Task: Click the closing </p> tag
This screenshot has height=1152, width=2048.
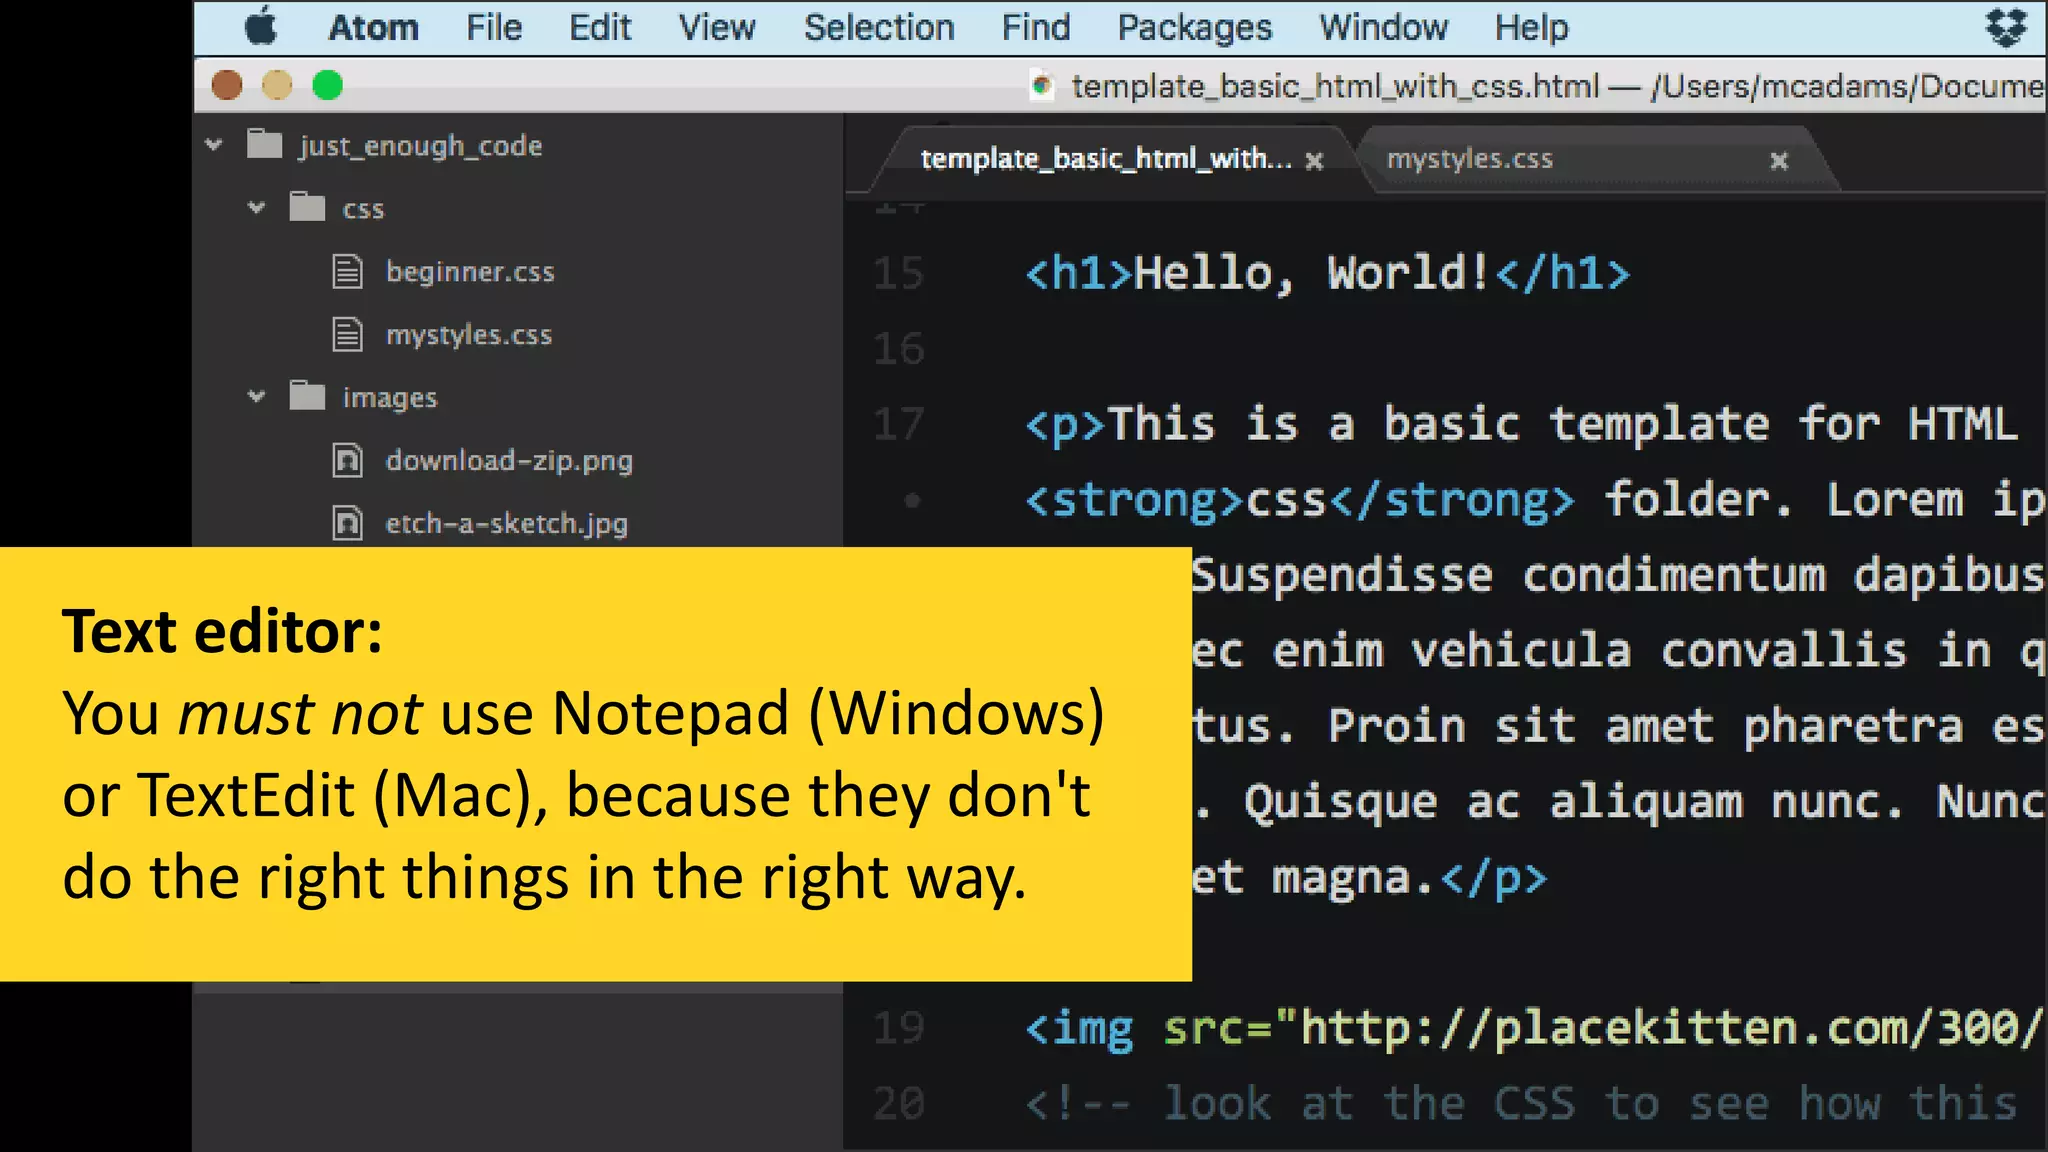Action: click(1494, 878)
